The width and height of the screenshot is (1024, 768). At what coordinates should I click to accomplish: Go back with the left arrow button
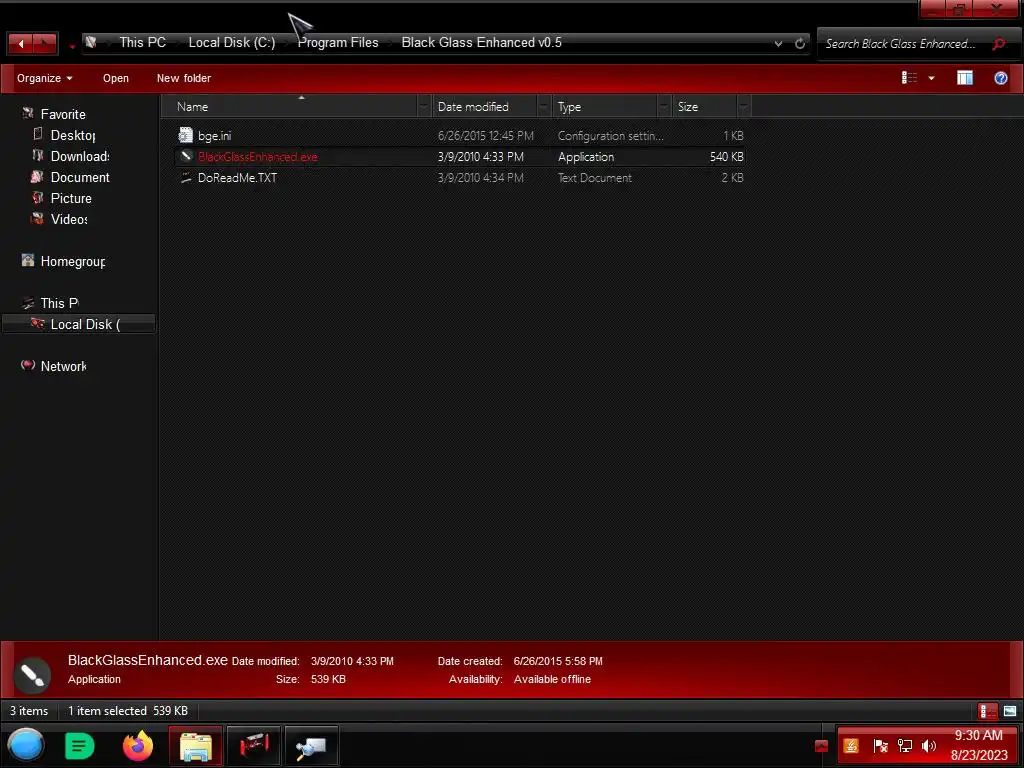tap(20, 44)
